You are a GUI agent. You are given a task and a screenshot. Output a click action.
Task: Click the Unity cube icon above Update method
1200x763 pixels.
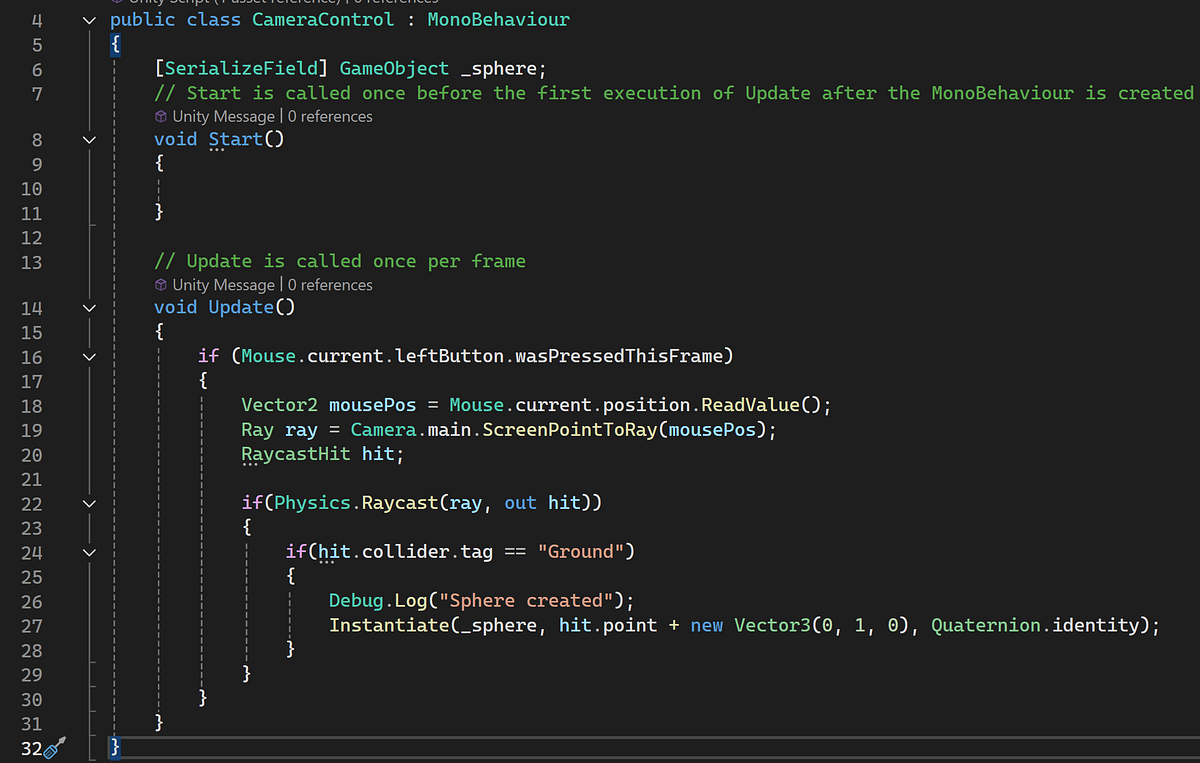coord(161,284)
